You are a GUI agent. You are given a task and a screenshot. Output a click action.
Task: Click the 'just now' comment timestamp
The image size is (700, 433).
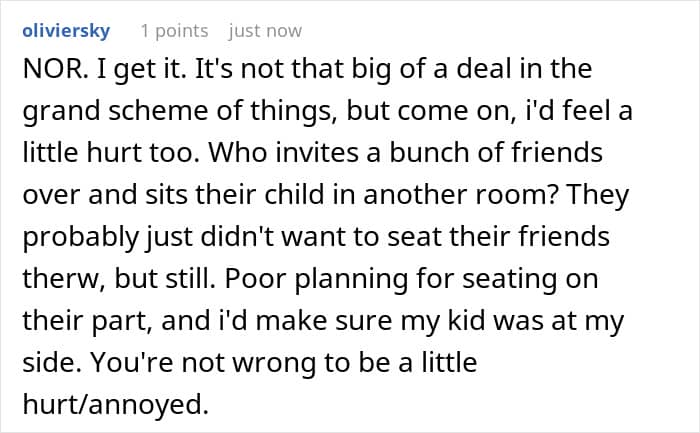click(265, 31)
